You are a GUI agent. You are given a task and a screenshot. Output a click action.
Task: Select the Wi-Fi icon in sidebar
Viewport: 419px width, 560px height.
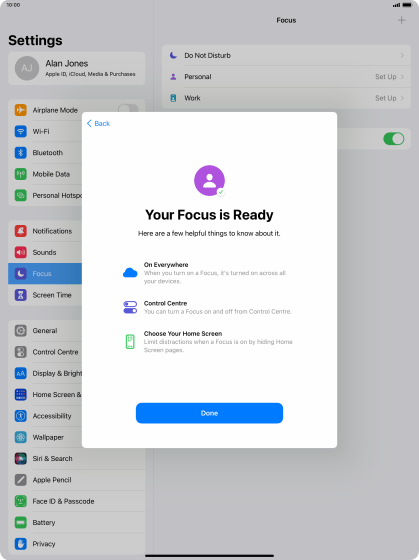[x=21, y=131]
